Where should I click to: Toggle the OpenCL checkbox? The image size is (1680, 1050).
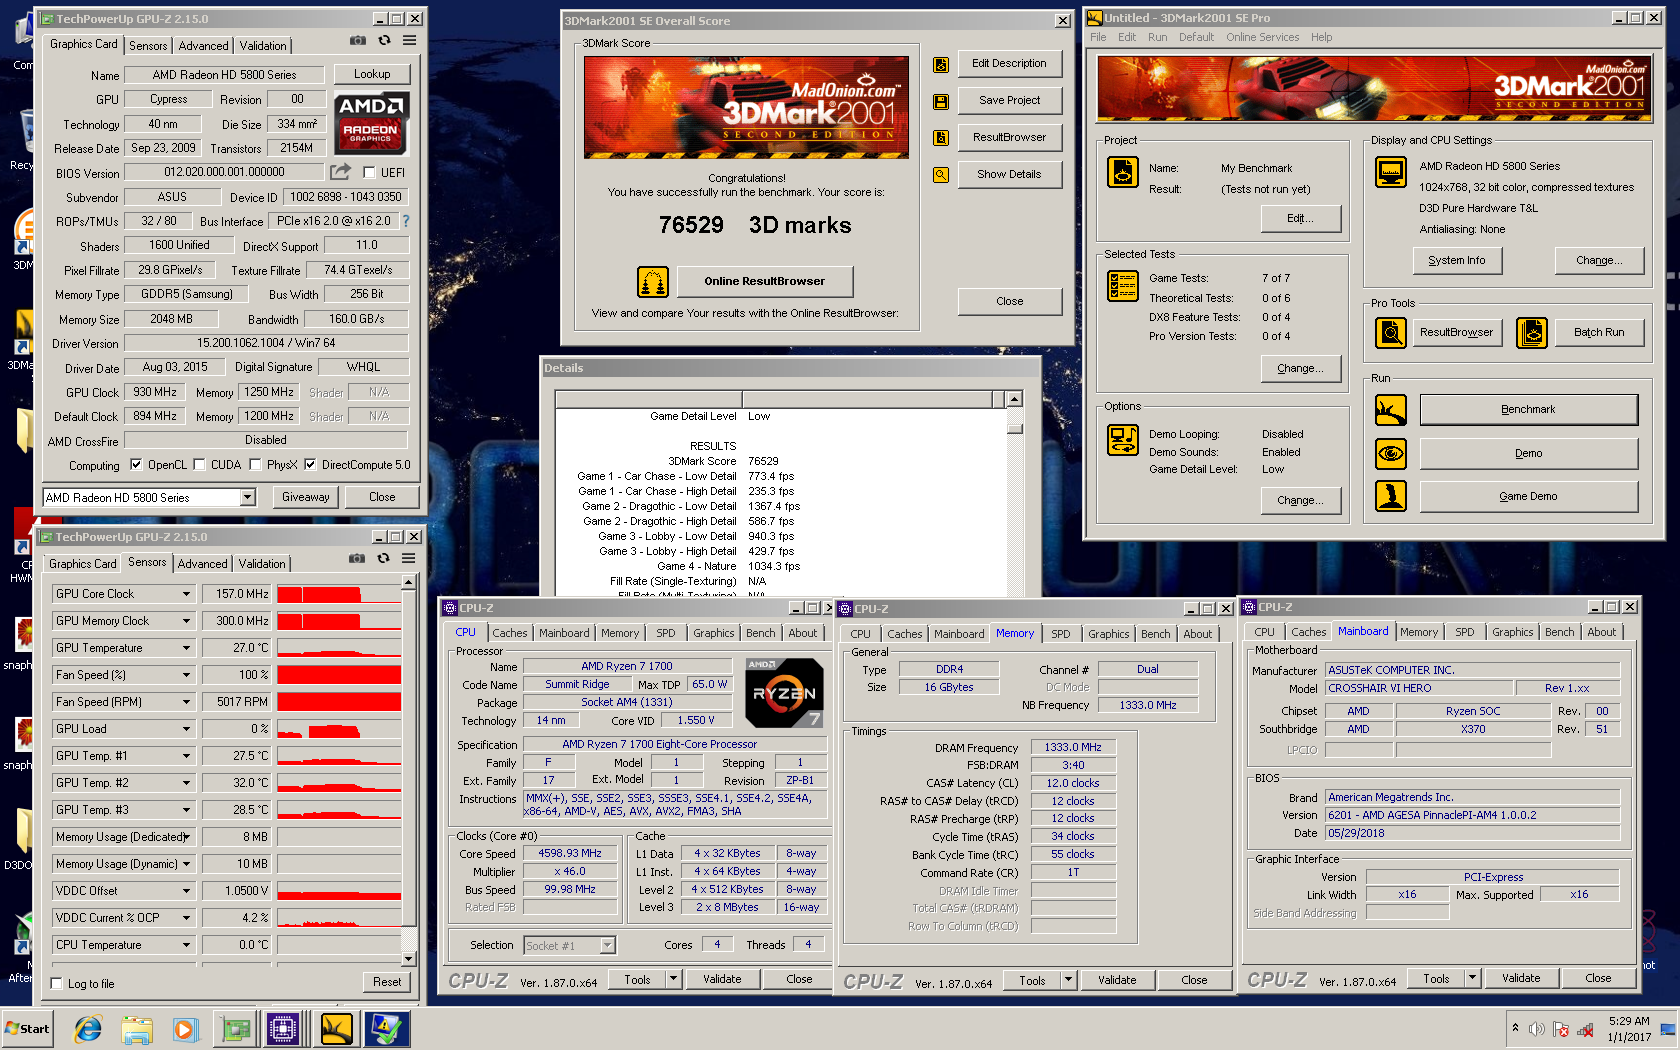(x=136, y=465)
